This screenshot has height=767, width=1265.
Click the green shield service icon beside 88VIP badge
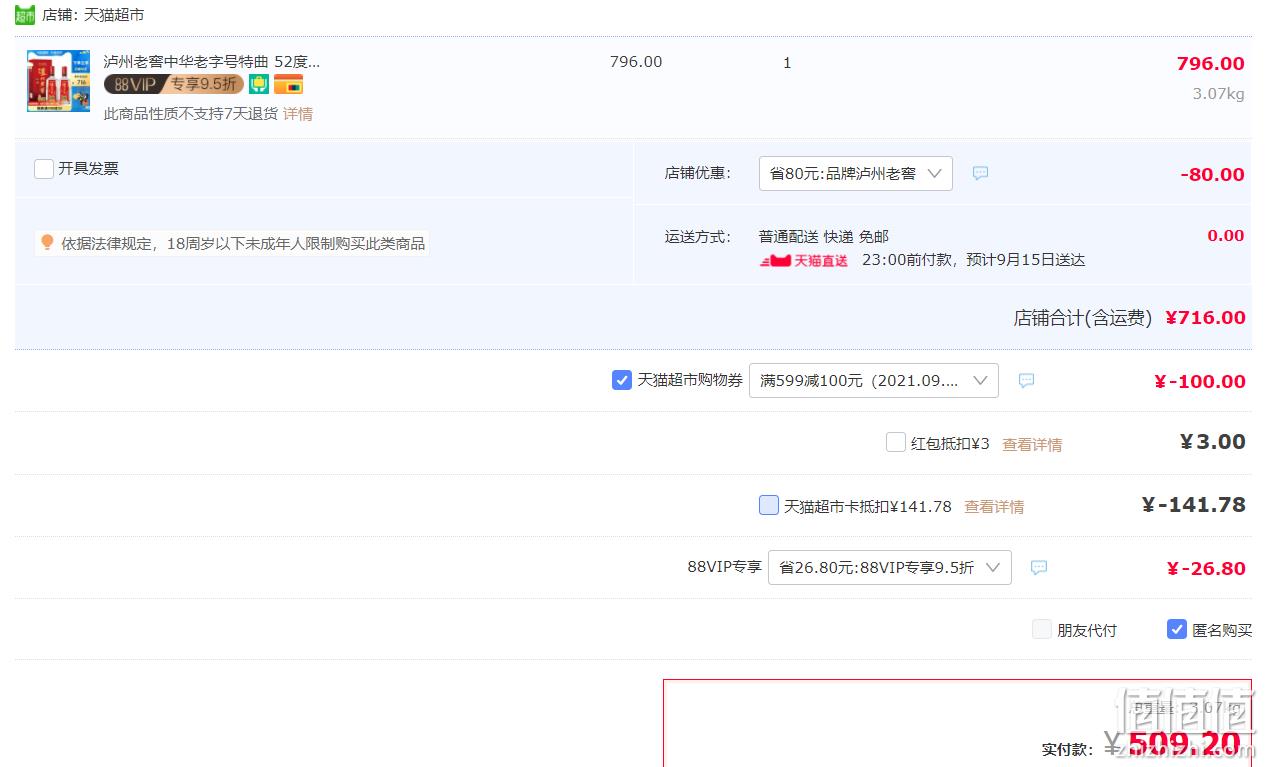tap(259, 84)
